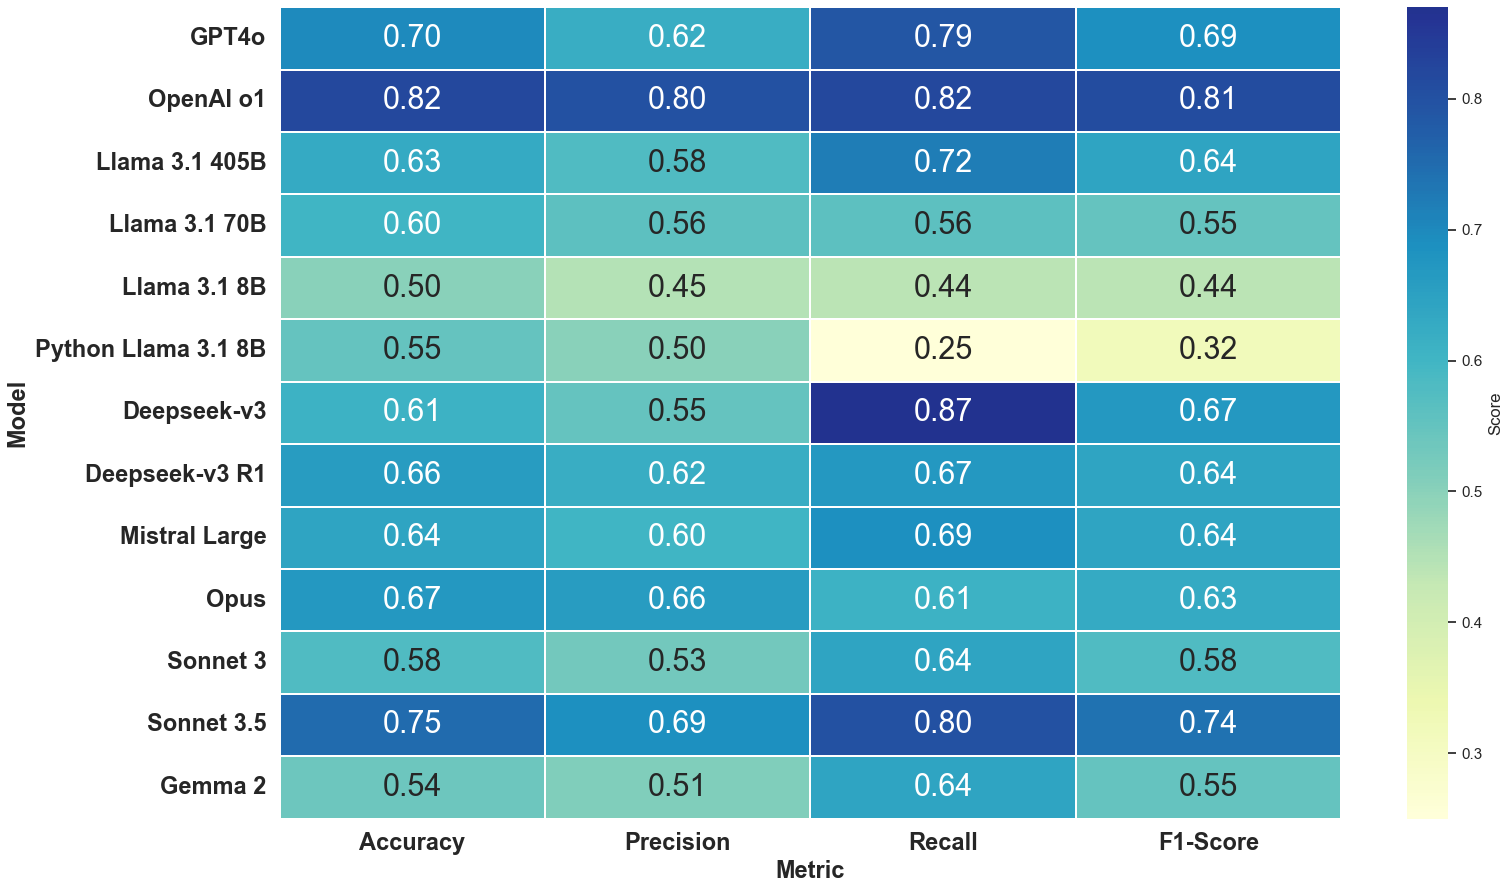Viewport: 1505px width, 886px height.
Task: Select the GPT4o Precision cell
Action: click(x=677, y=37)
